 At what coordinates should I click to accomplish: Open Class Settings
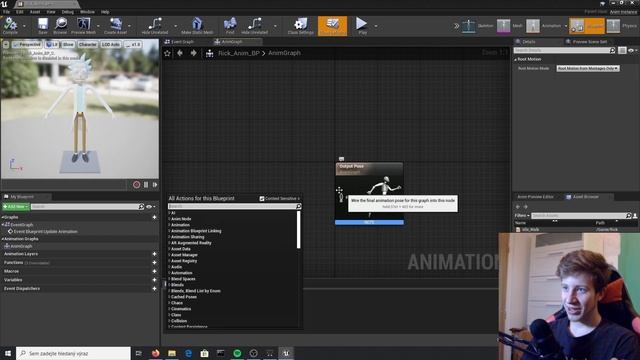(301, 26)
